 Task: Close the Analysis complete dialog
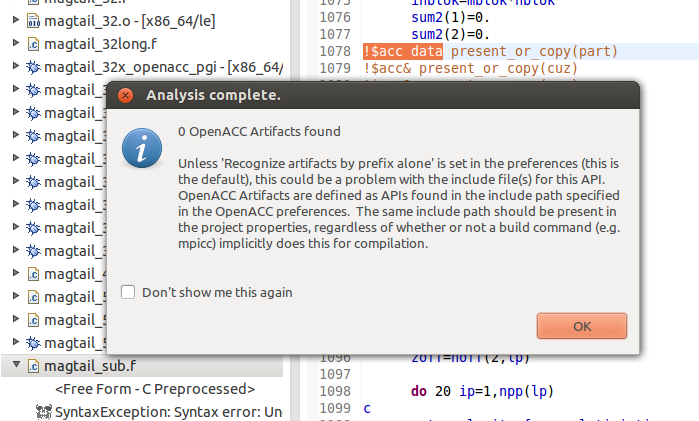pos(126,95)
